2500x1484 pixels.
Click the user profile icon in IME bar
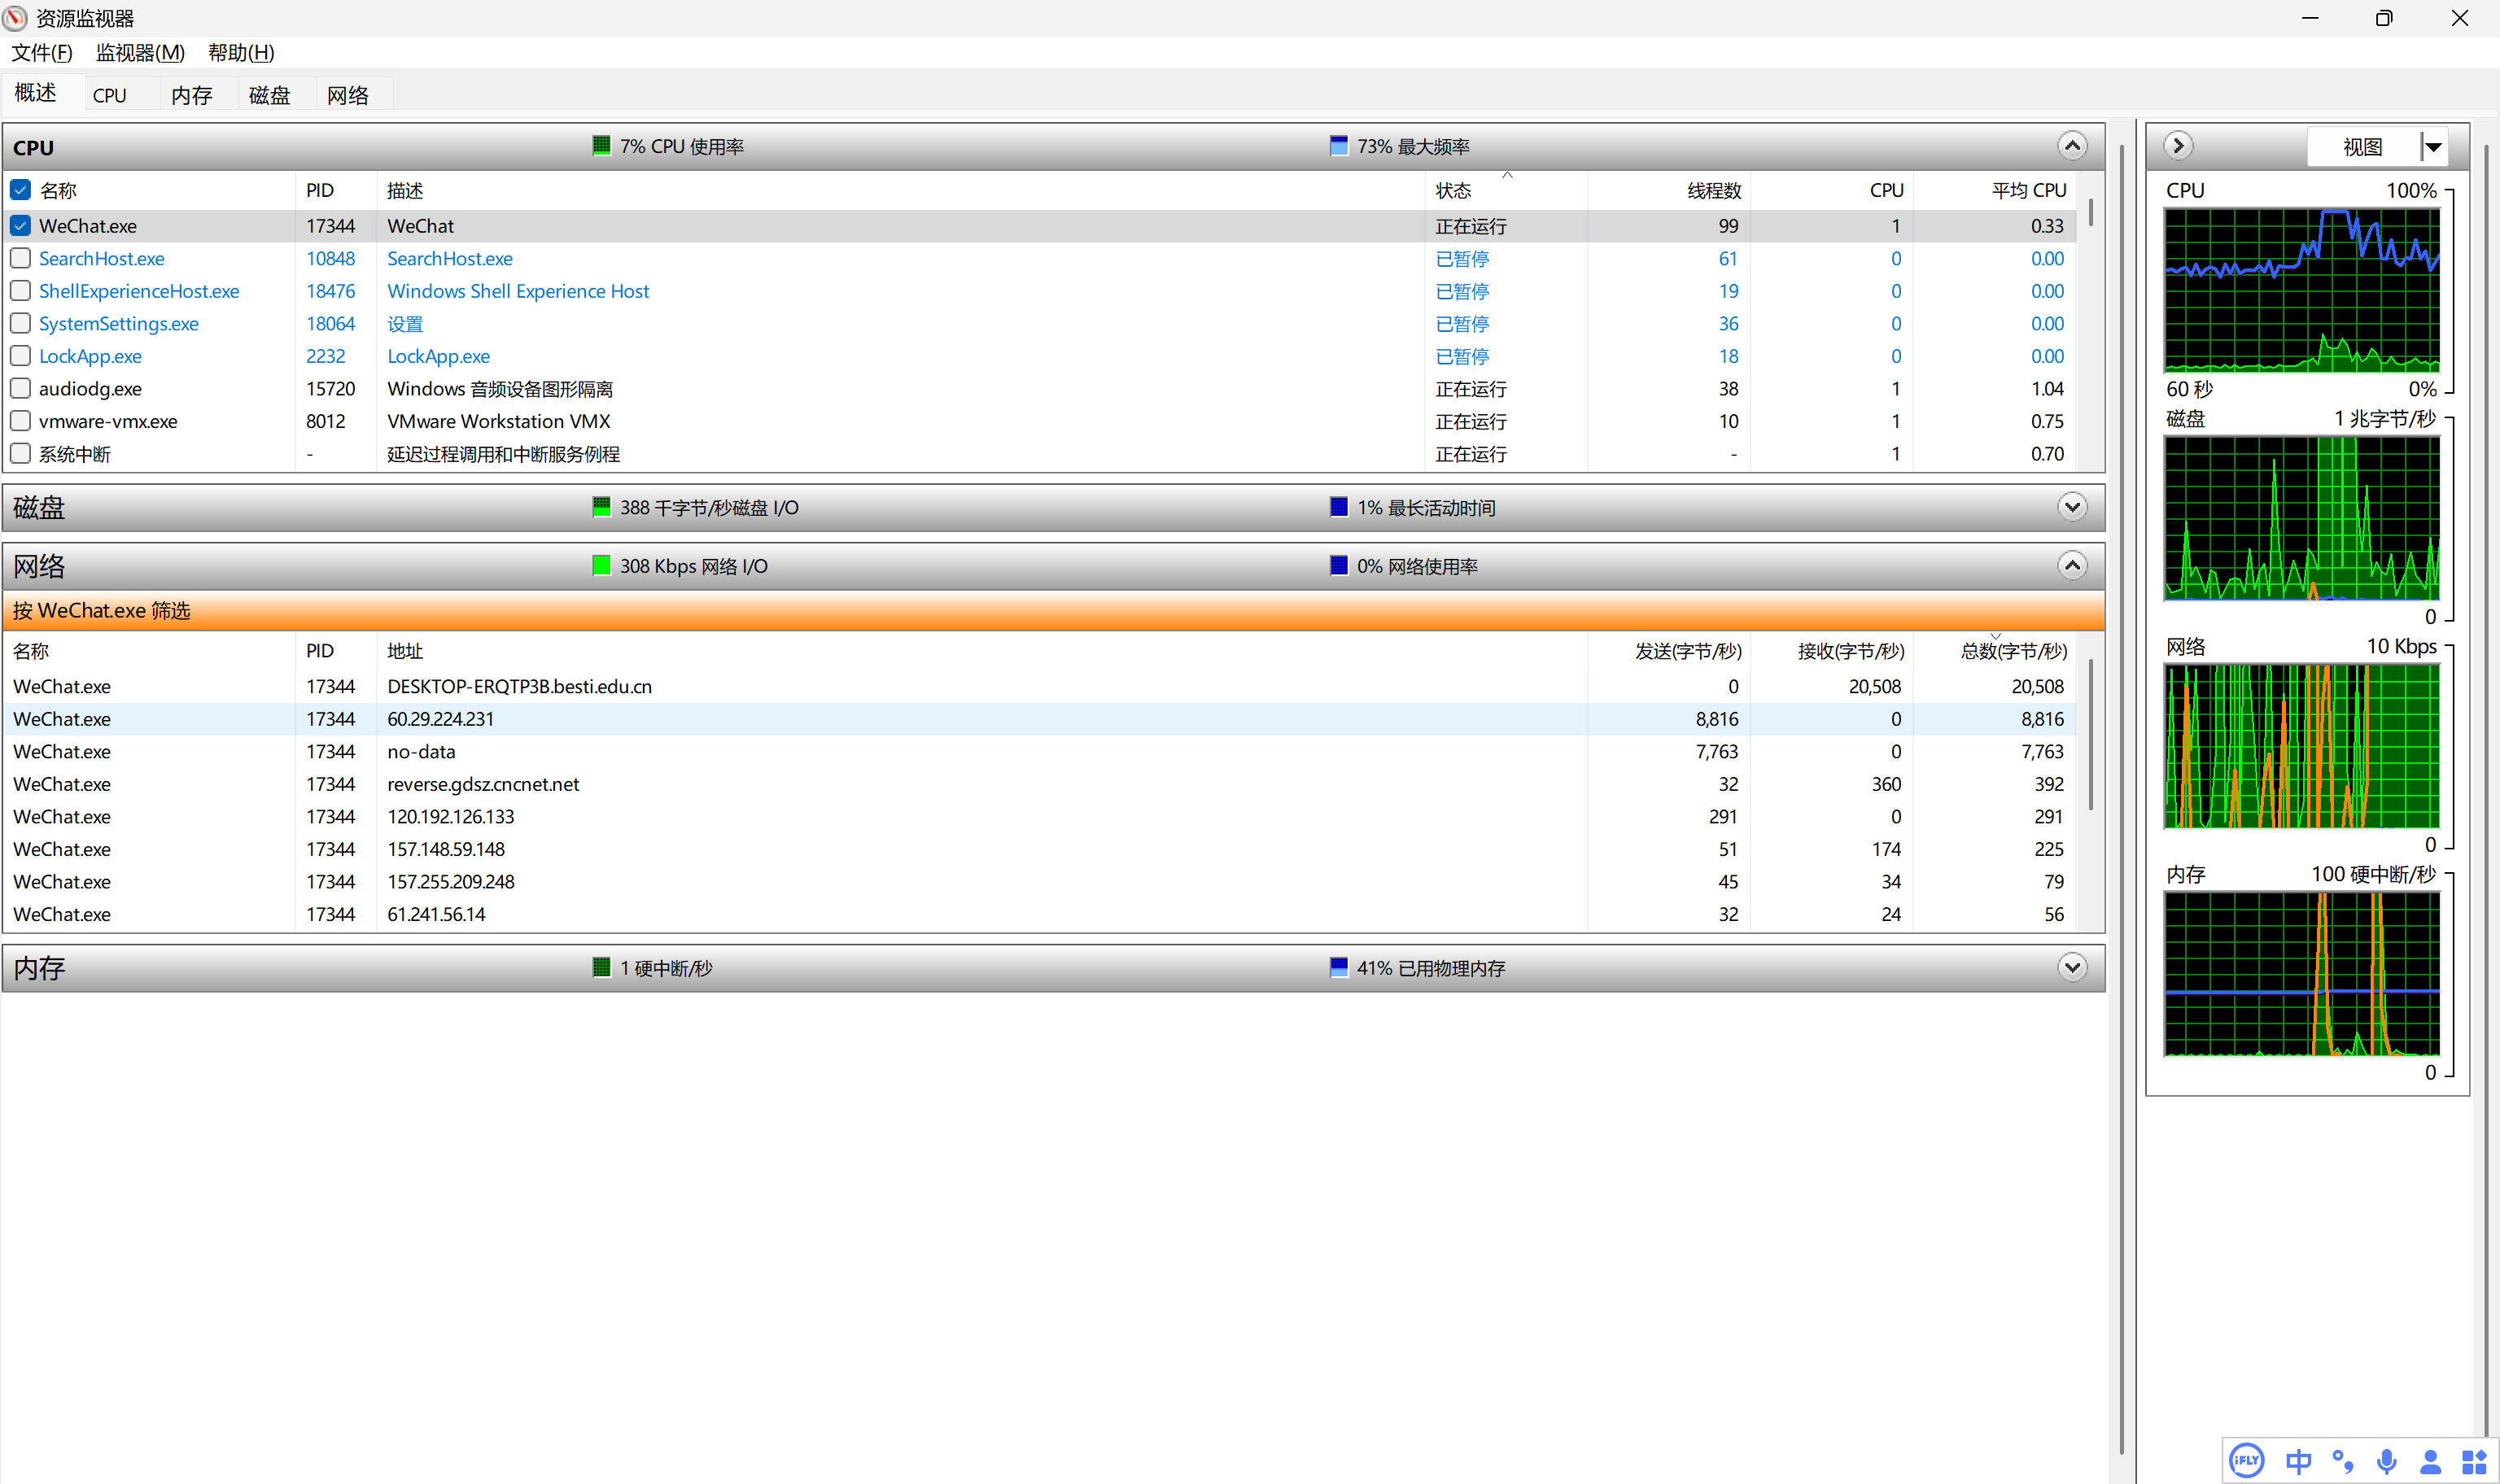coord(2430,1461)
